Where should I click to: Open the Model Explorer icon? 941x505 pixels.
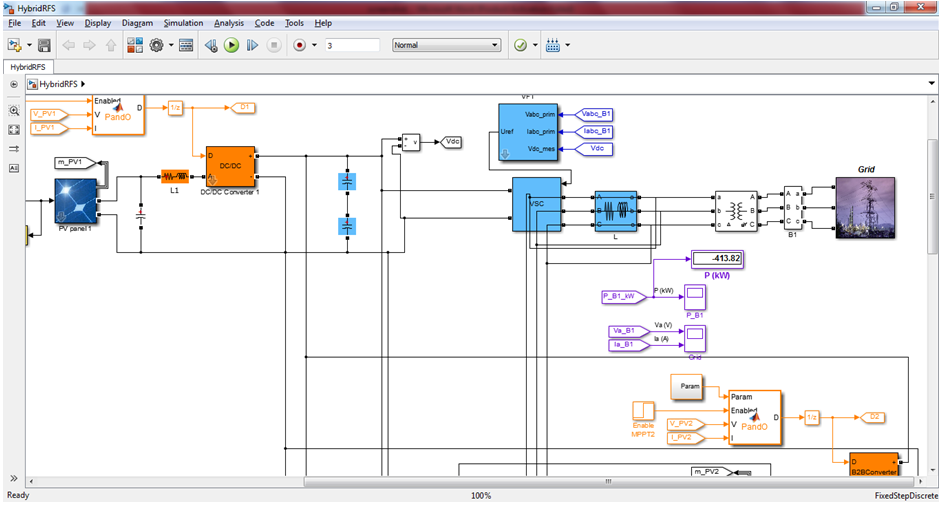(186, 45)
